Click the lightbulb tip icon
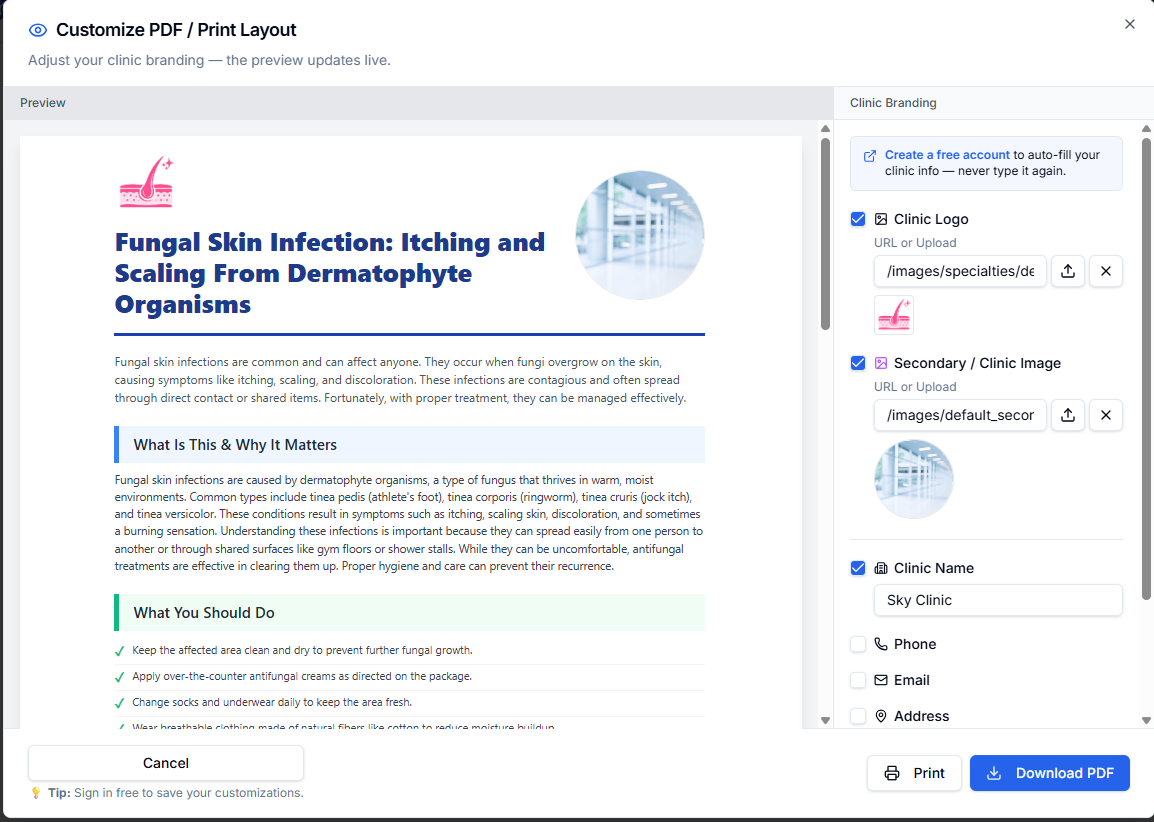Image resolution: width=1154 pixels, height=822 pixels. 35,793
